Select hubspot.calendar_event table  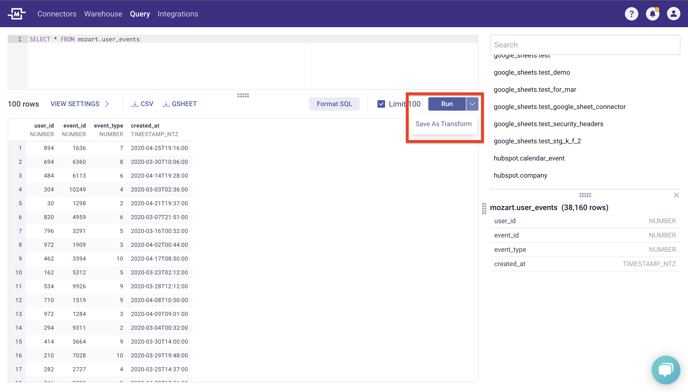click(529, 158)
